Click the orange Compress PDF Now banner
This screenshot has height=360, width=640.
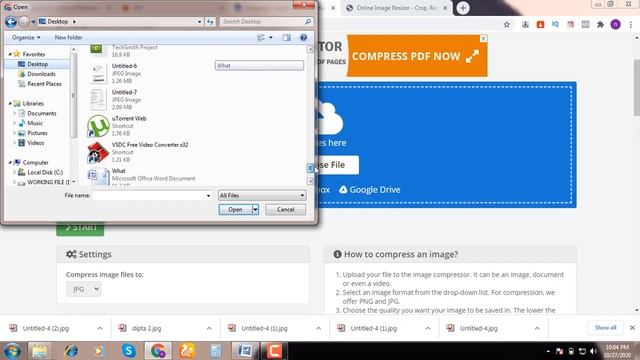pos(417,56)
